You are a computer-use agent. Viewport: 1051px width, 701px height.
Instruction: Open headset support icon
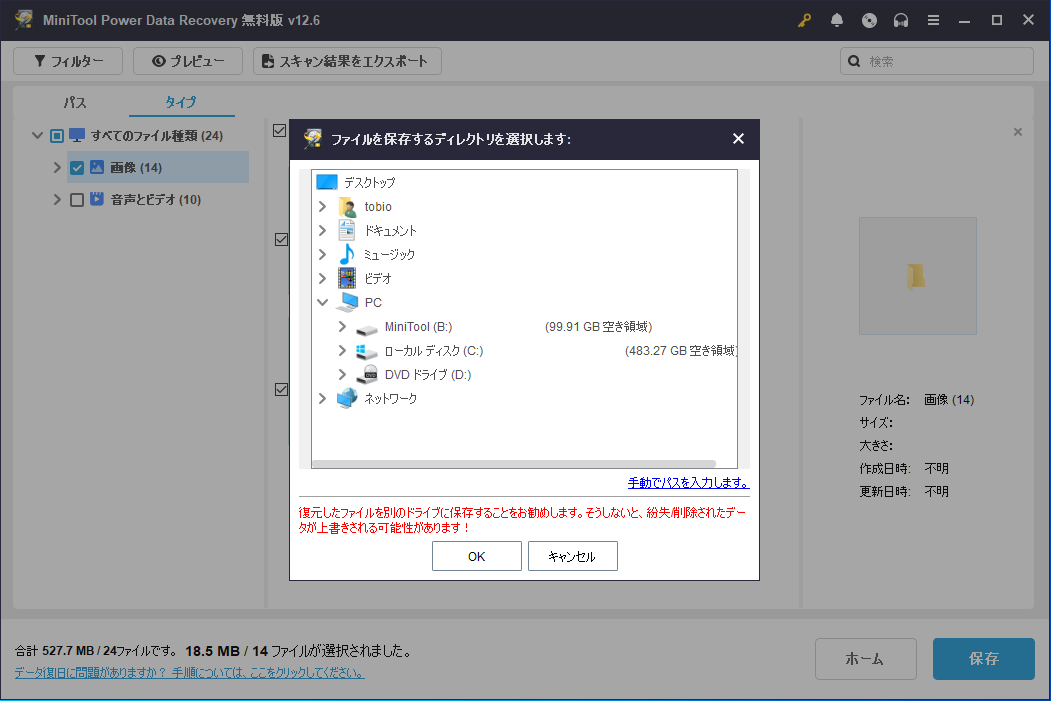pyautogui.click(x=901, y=20)
